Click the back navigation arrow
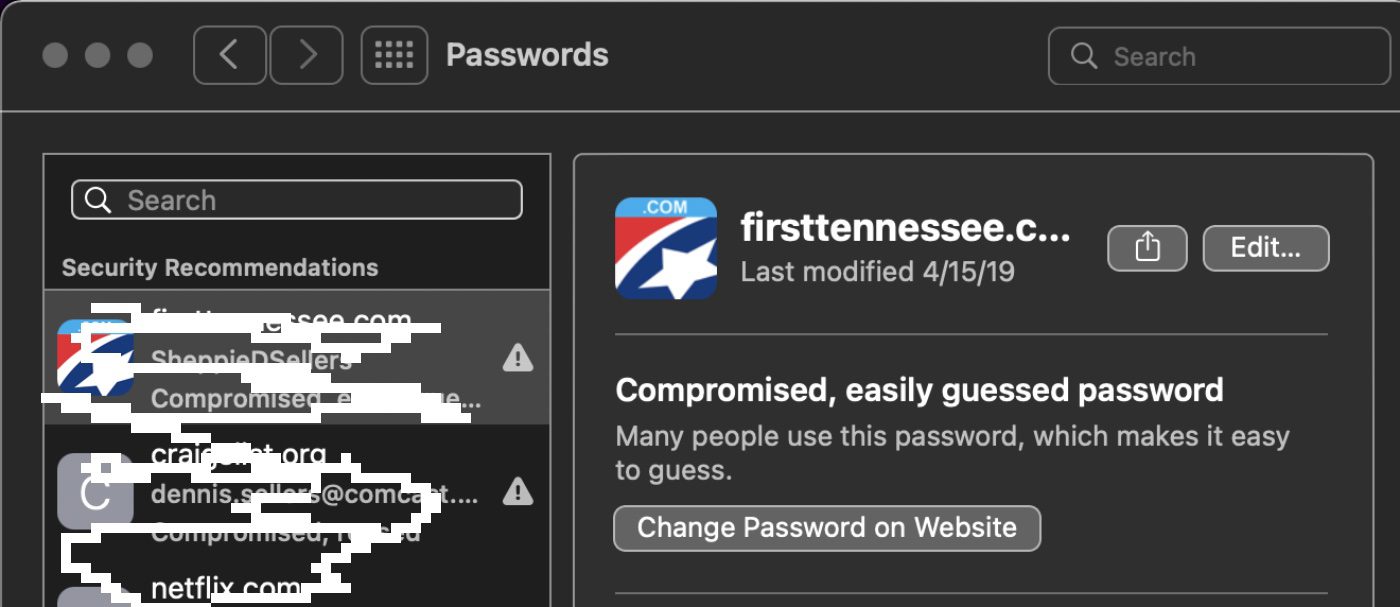 pos(230,55)
